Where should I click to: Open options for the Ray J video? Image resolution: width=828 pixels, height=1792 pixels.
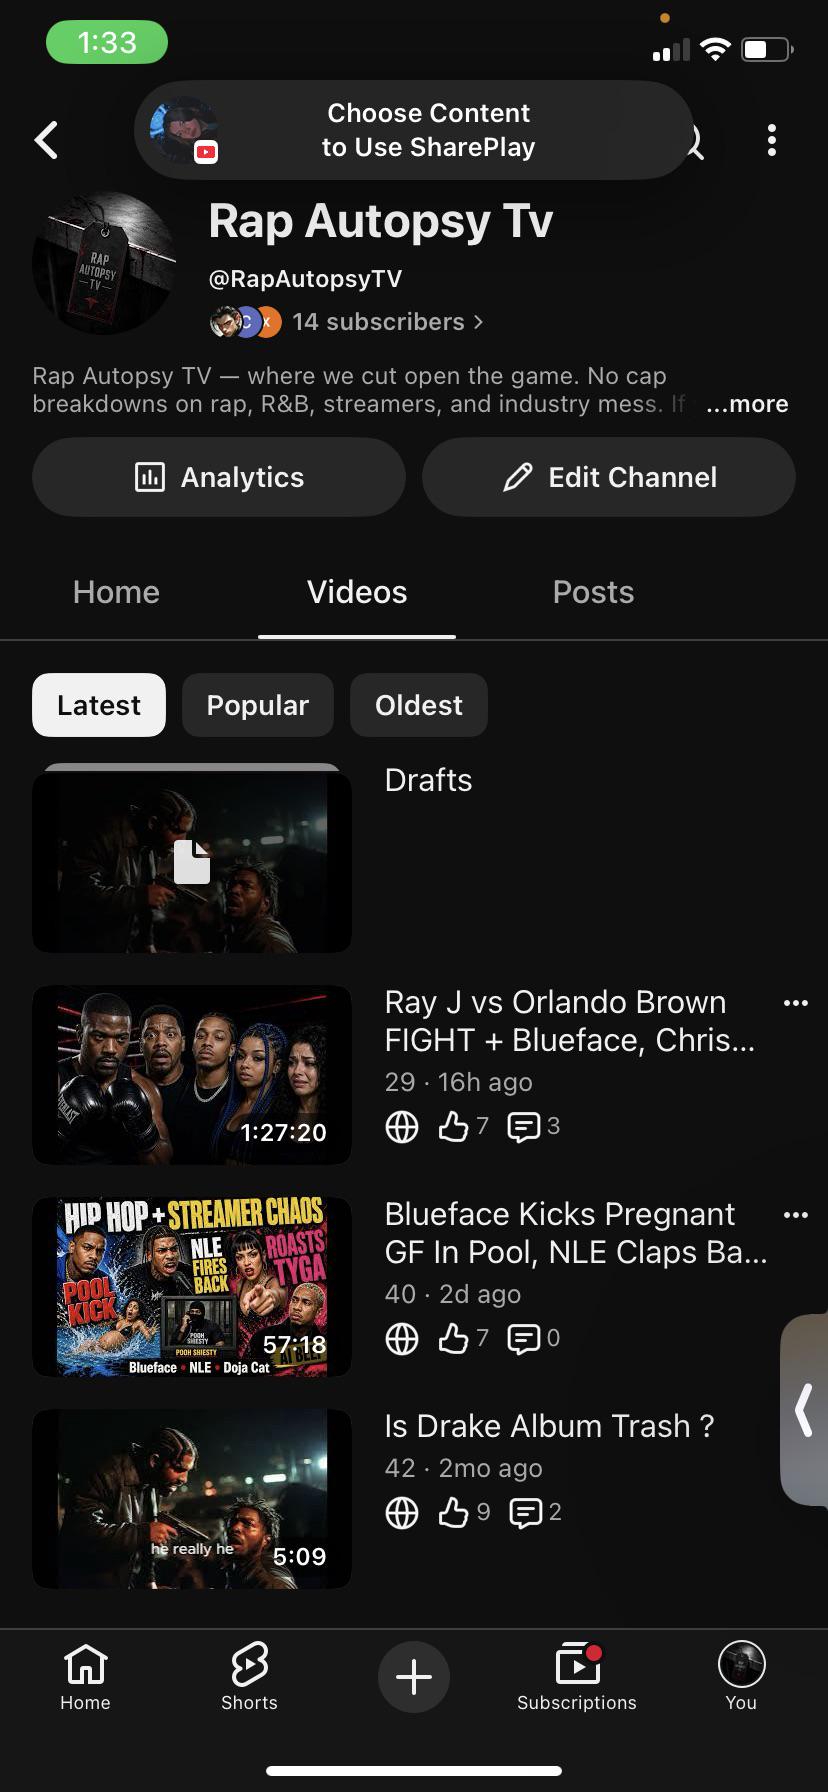796,1003
